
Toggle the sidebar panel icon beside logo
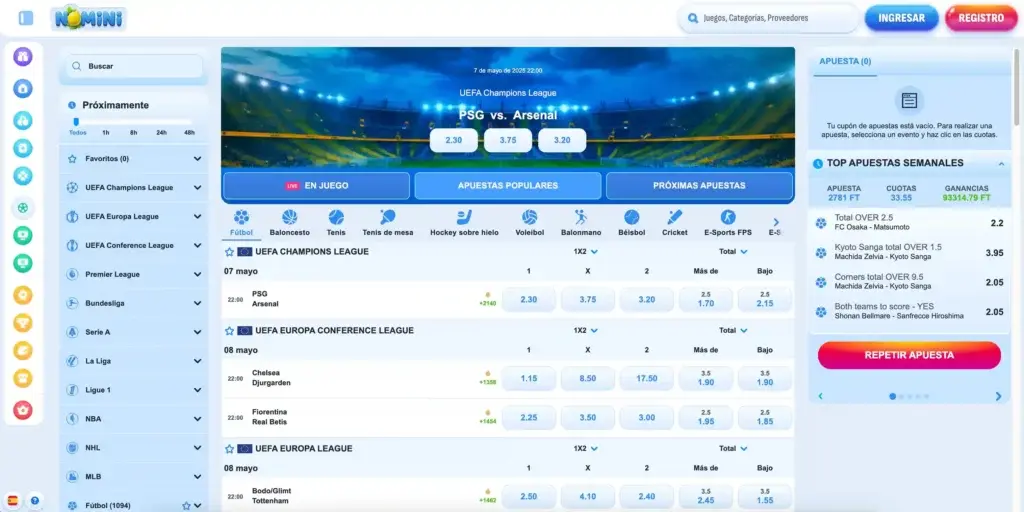point(26,18)
